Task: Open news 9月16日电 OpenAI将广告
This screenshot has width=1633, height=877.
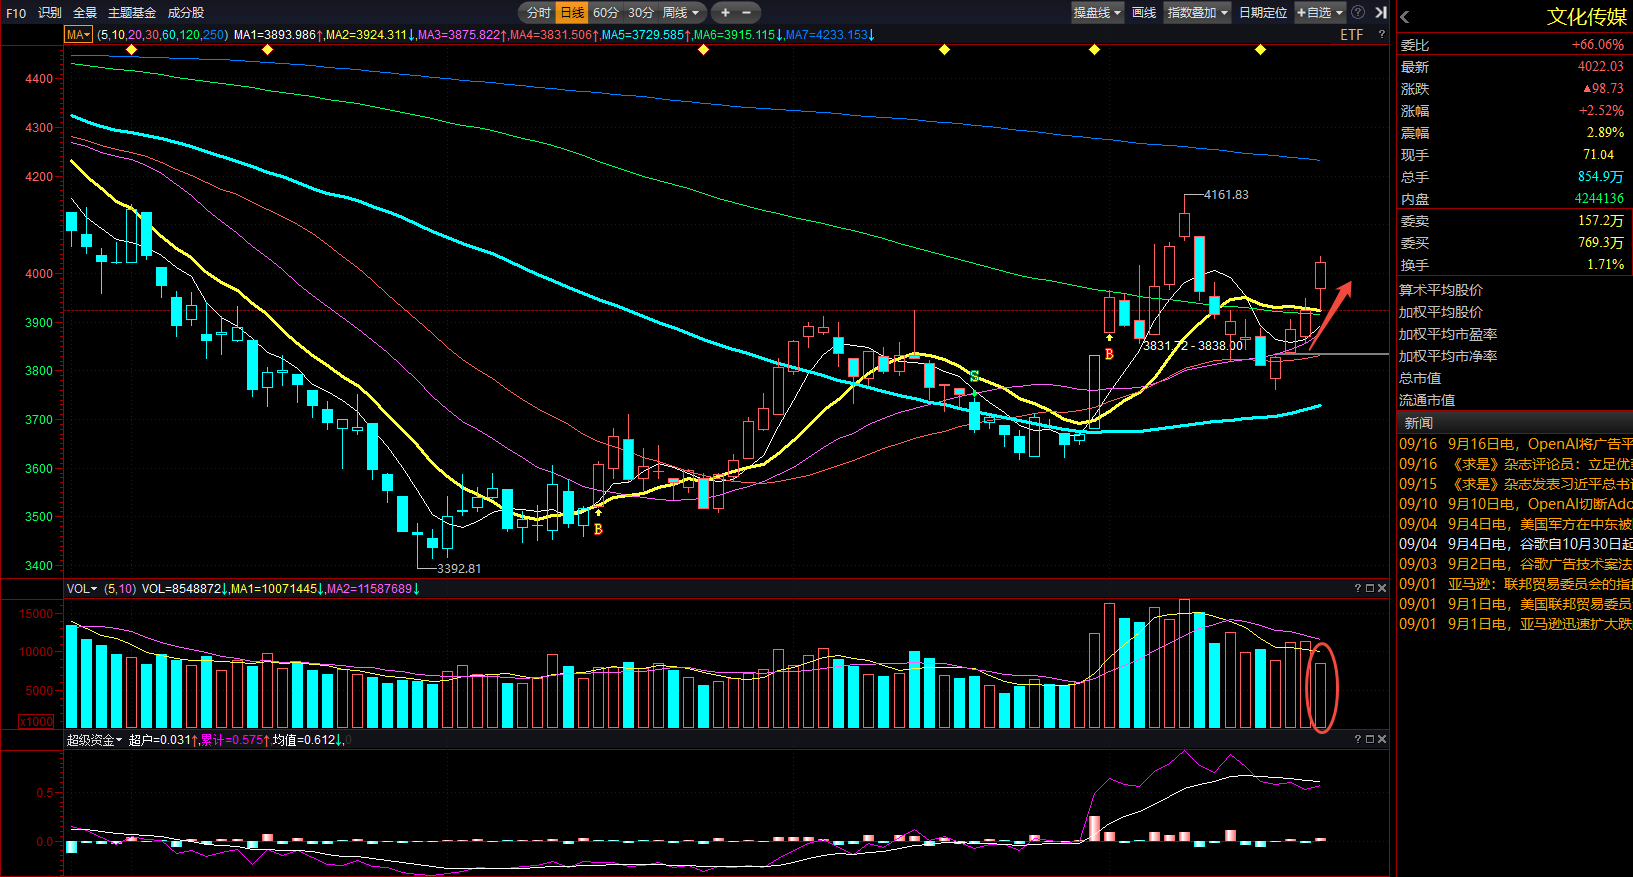Action: (x=1515, y=444)
